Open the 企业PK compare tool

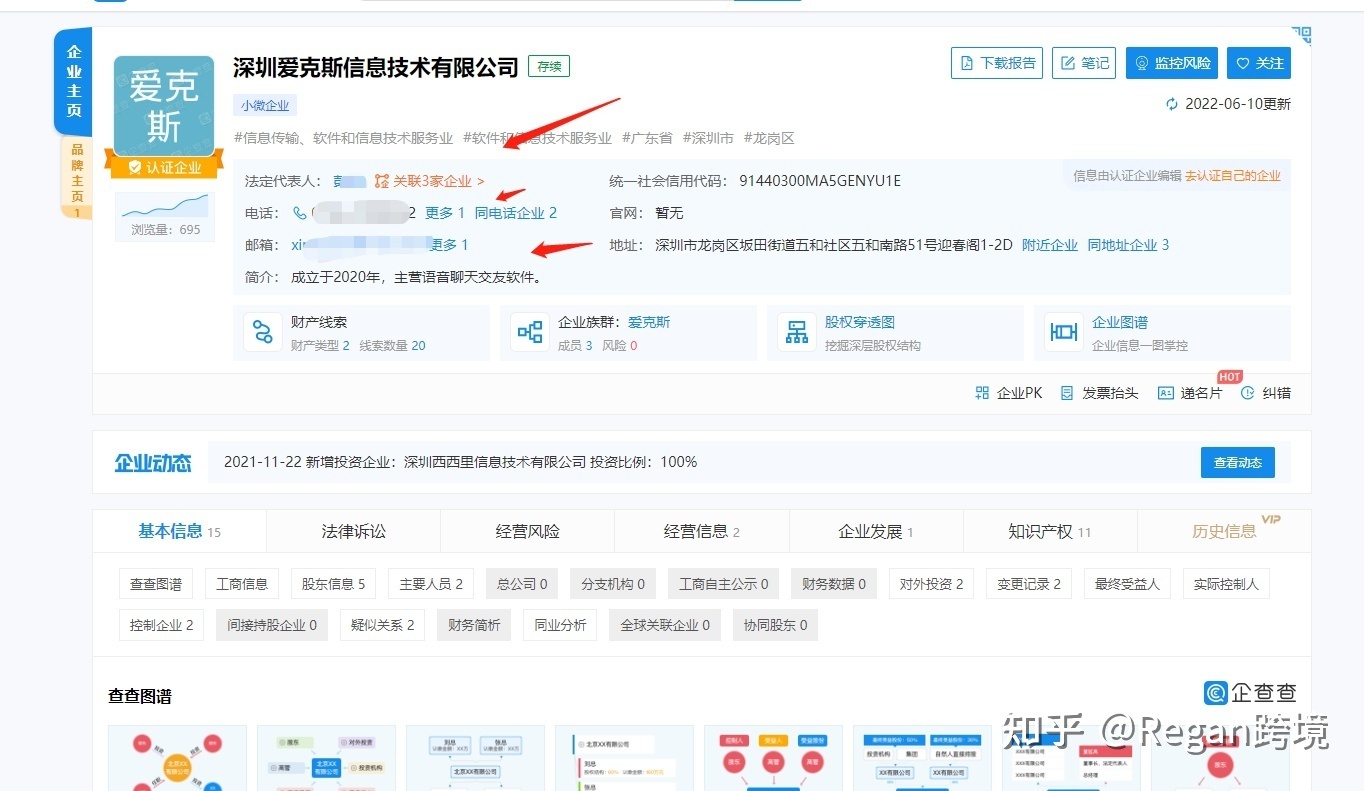click(x=1008, y=393)
